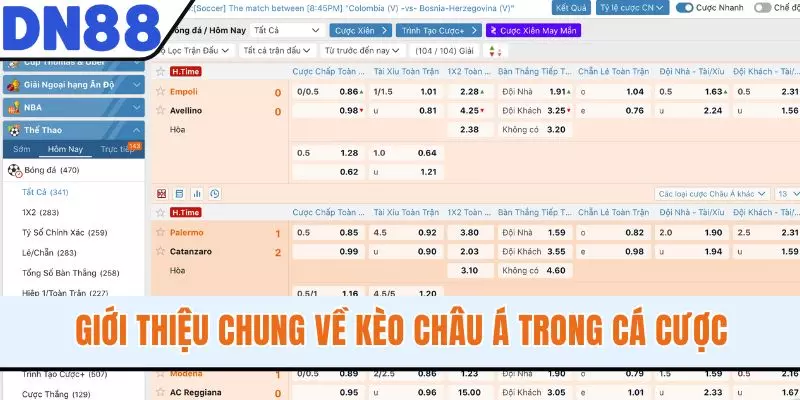This screenshot has width=800, height=400.
Task: Open the red grid match icon
Action: (x=162, y=194)
